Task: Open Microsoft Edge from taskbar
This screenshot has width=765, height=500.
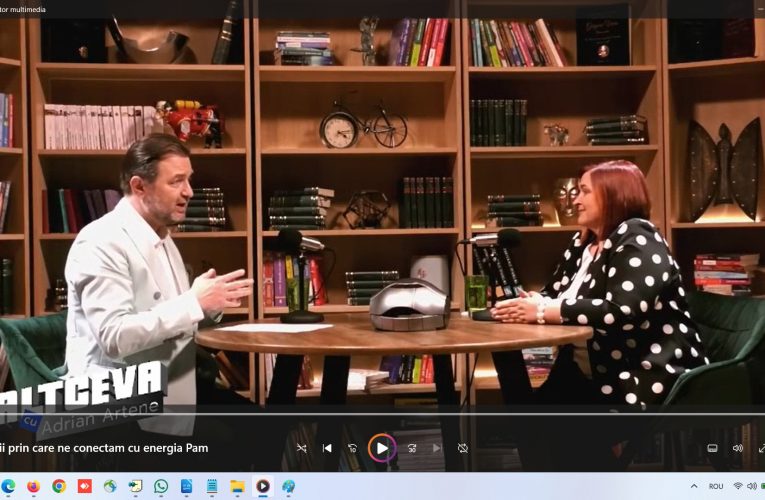Action: click(x=9, y=486)
